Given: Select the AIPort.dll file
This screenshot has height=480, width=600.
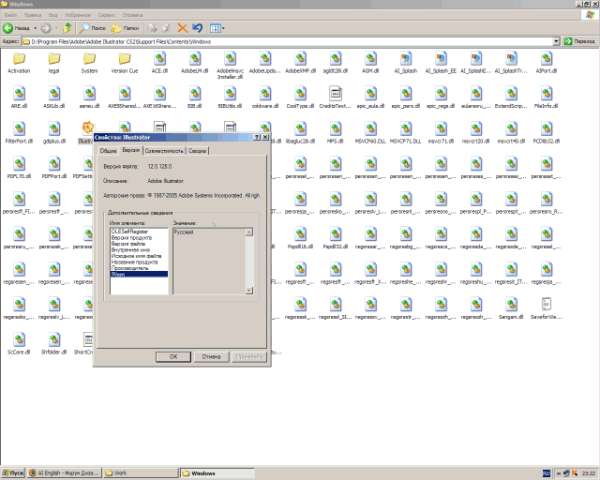Looking at the screenshot, I should [x=546, y=63].
